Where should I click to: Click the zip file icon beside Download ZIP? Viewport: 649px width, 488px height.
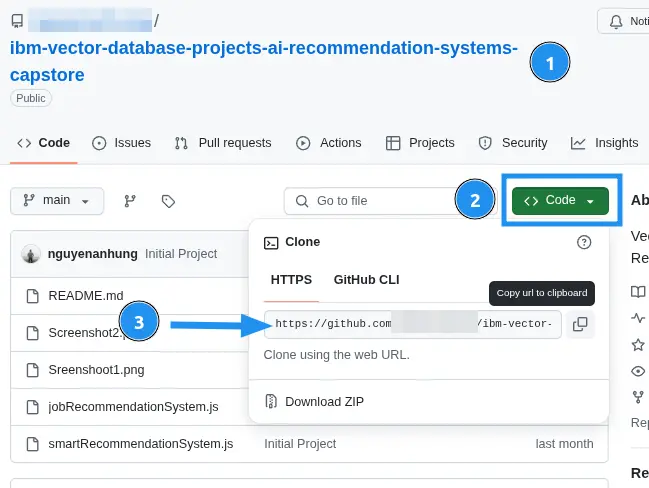coord(271,401)
